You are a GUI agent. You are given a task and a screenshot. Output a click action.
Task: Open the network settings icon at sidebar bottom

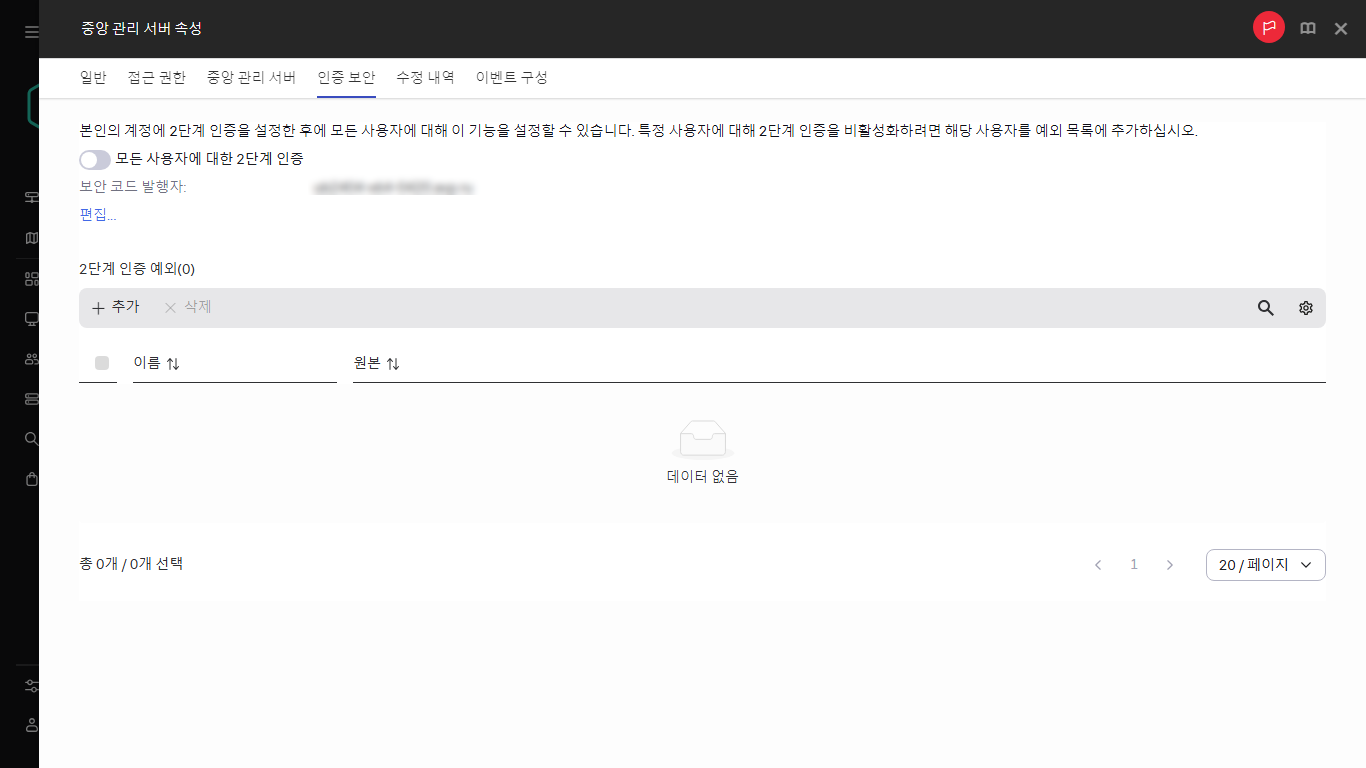coord(30,686)
